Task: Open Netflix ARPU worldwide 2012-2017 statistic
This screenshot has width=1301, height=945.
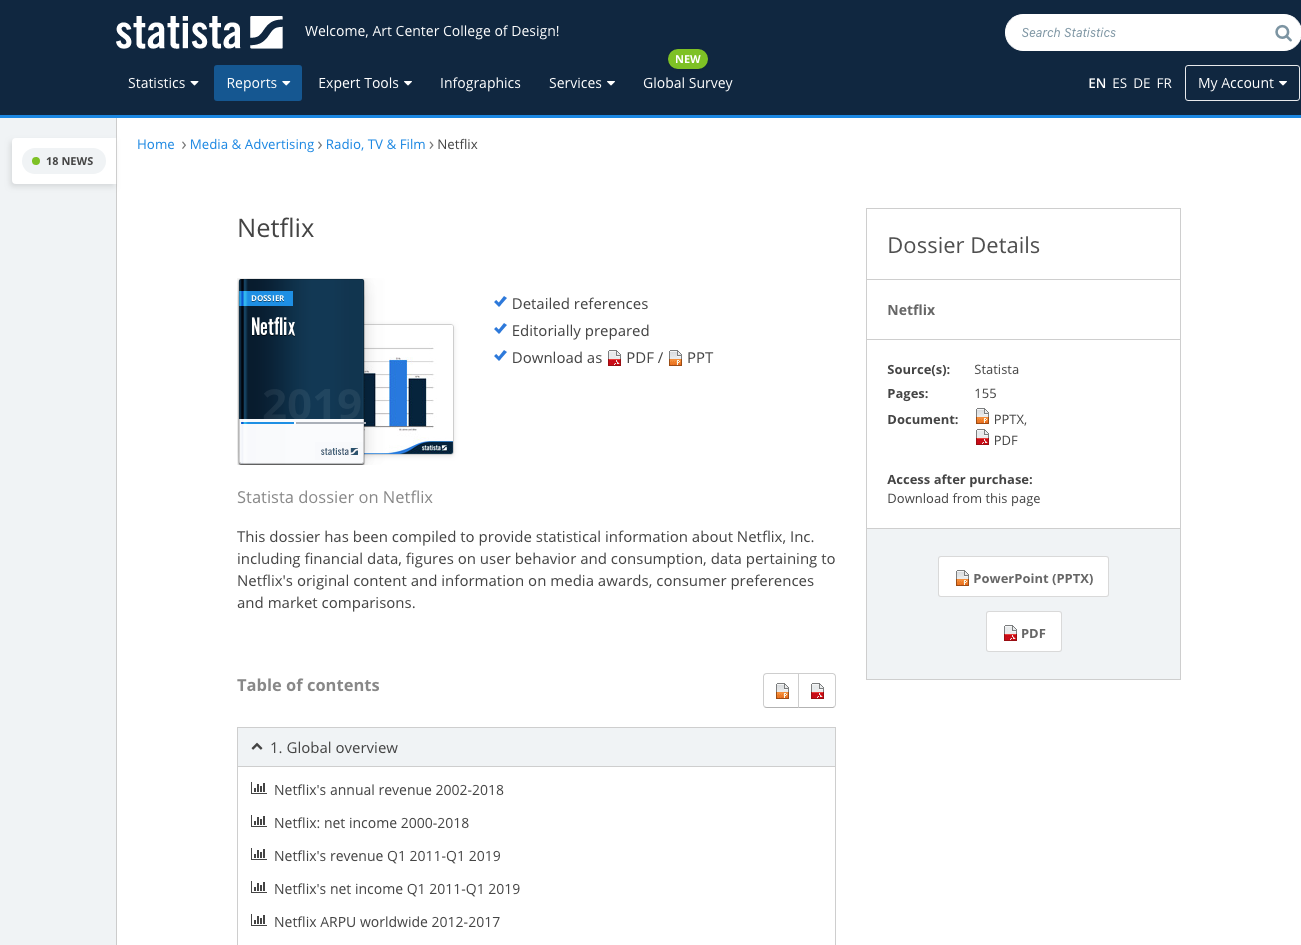Action: (x=387, y=921)
